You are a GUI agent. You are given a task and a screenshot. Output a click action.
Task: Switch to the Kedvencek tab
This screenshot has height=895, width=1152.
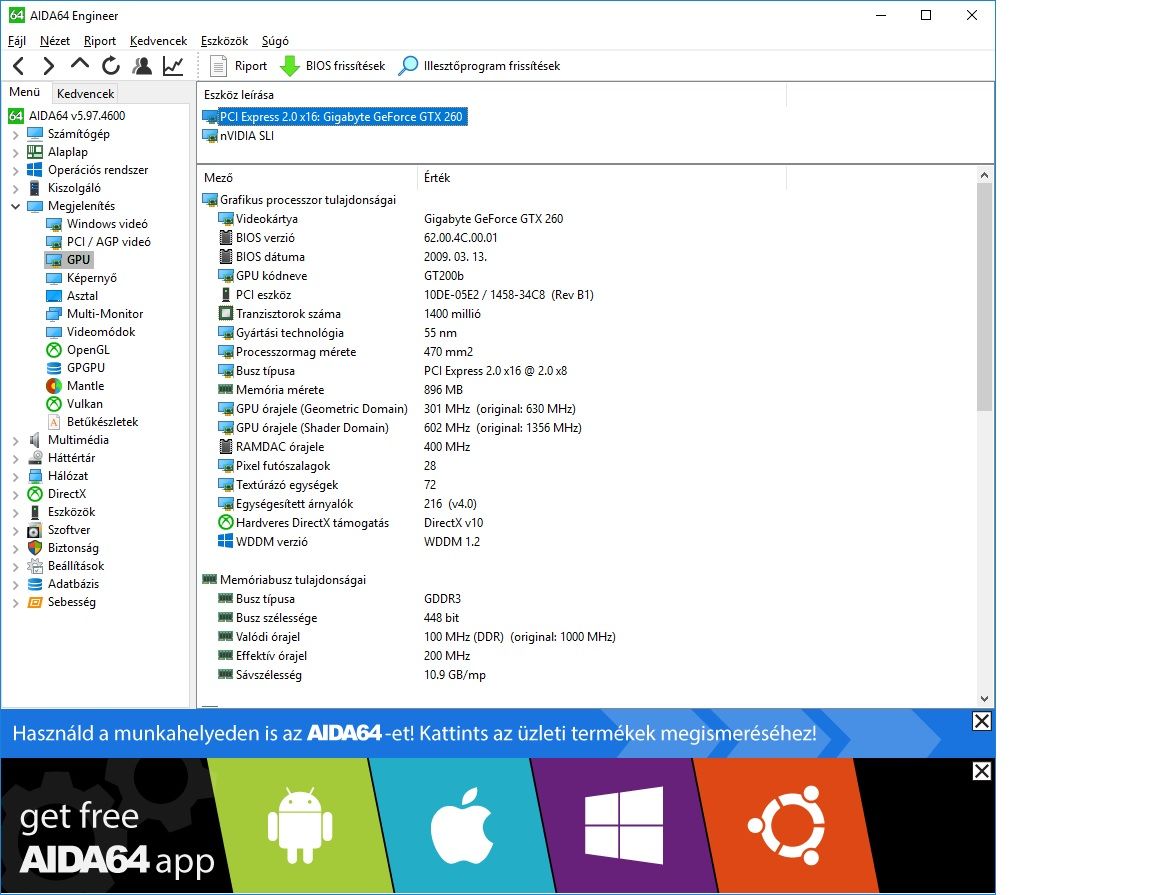85,93
